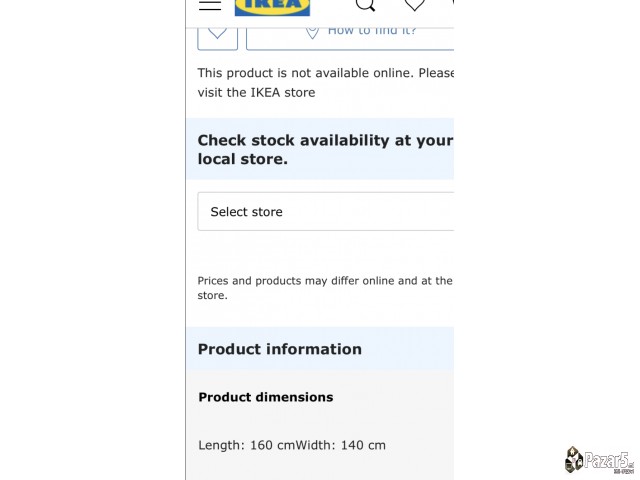This screenshot has height=480, width=640.
Task: Open search with the magnifier icon
Action: tap(365, 5)
